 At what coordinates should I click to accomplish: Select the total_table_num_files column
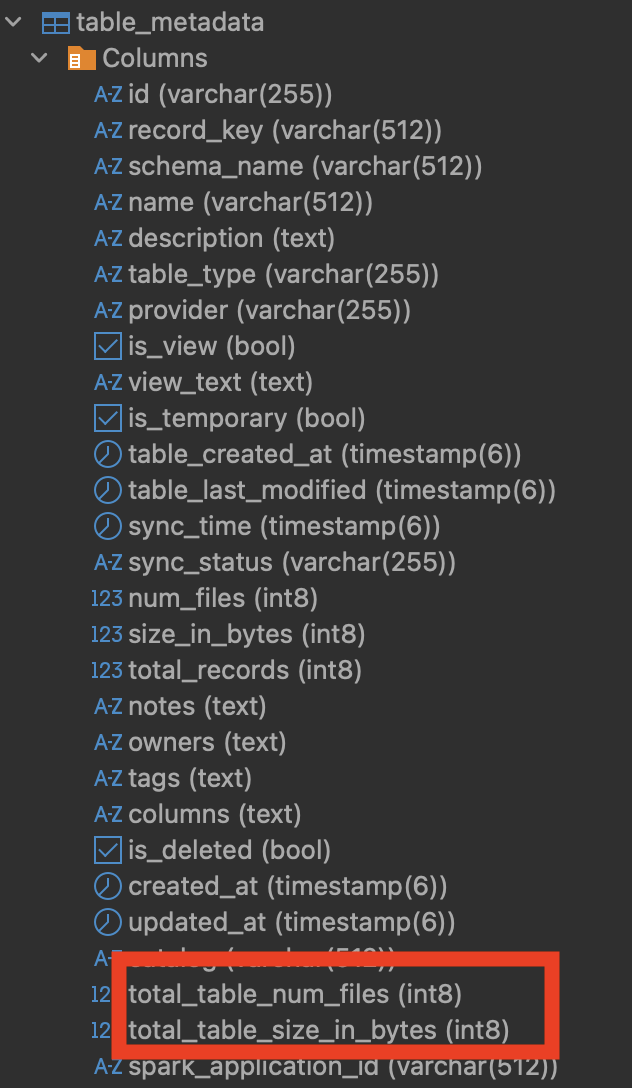290,994
